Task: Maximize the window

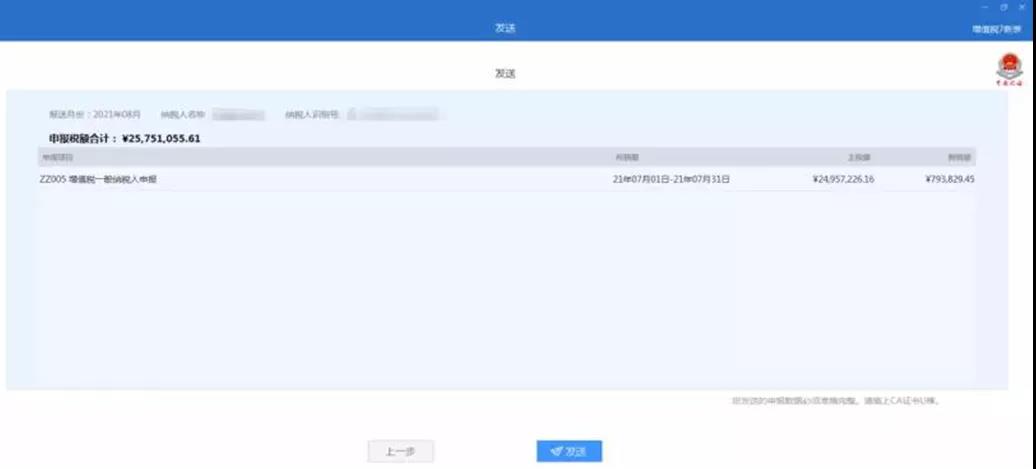Action: coord(1004,7)
